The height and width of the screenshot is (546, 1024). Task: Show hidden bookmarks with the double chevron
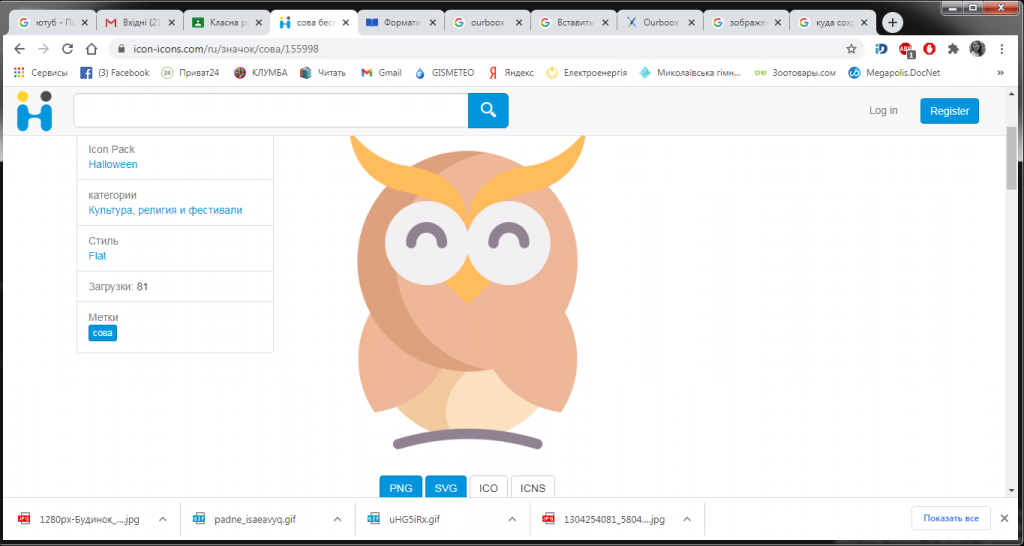click(x=1000, y=72)
